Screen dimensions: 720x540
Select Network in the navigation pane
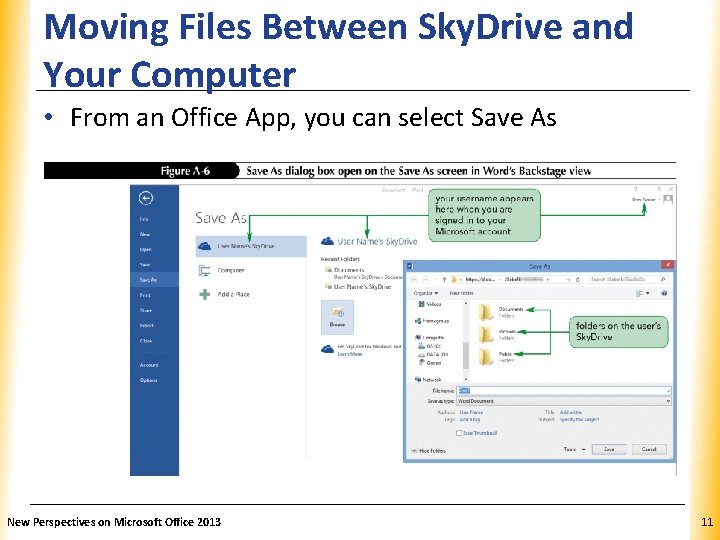coord(428,380)
